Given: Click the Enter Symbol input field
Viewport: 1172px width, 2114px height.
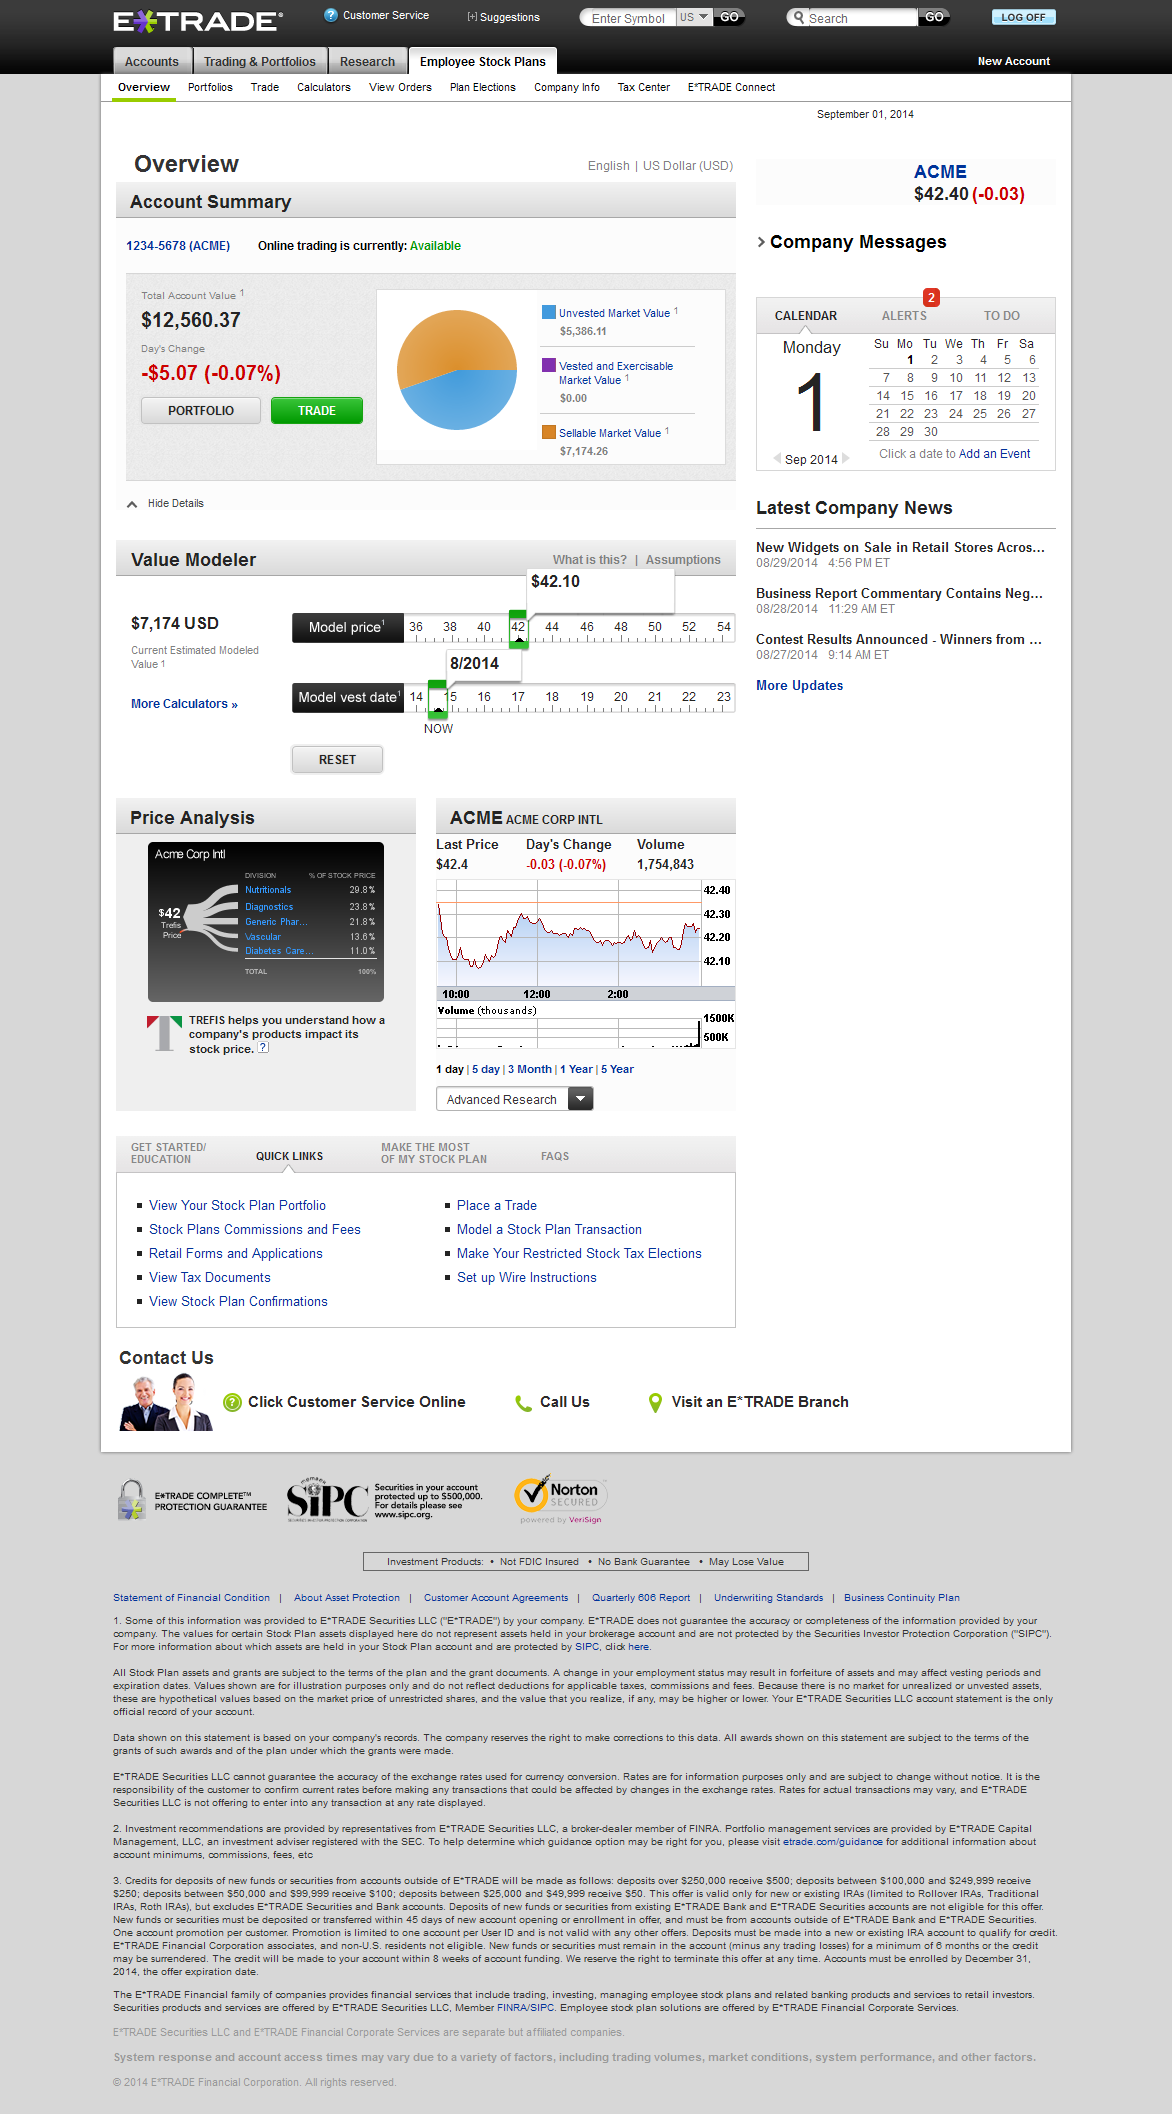Looking at the screenshot, I should [628, 18].
